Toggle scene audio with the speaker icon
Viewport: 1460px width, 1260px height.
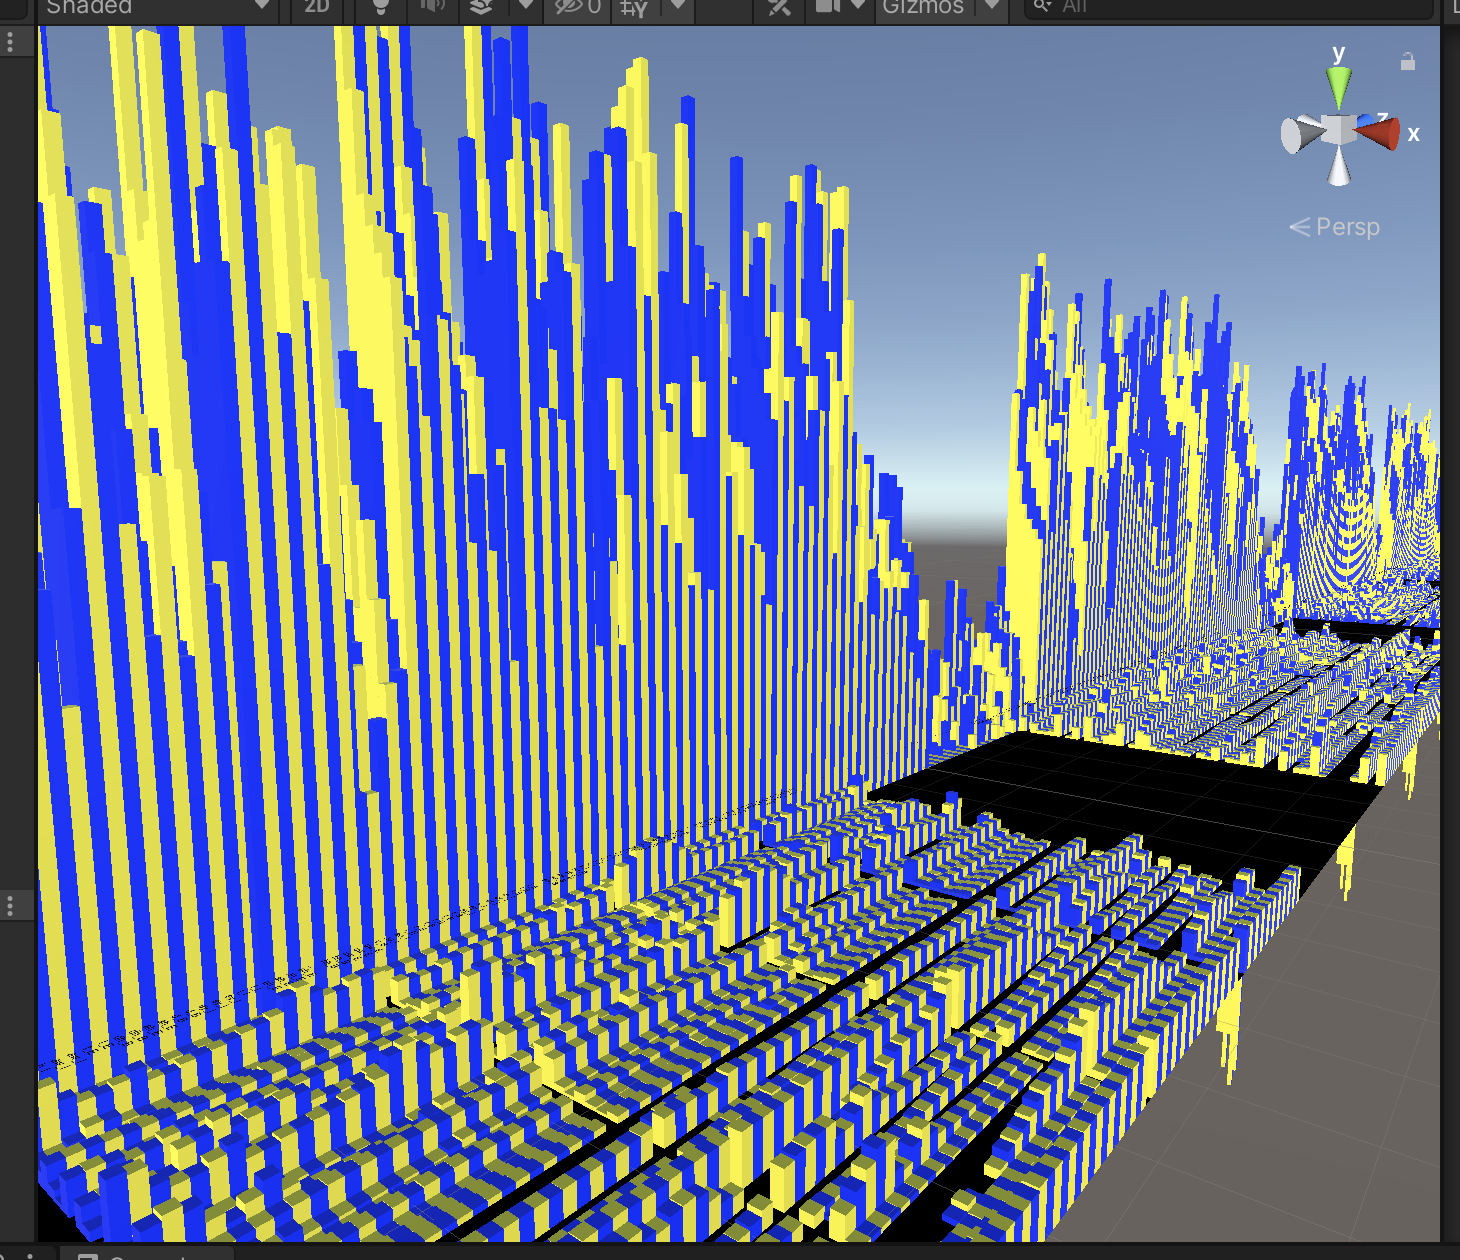pos(432,7)
